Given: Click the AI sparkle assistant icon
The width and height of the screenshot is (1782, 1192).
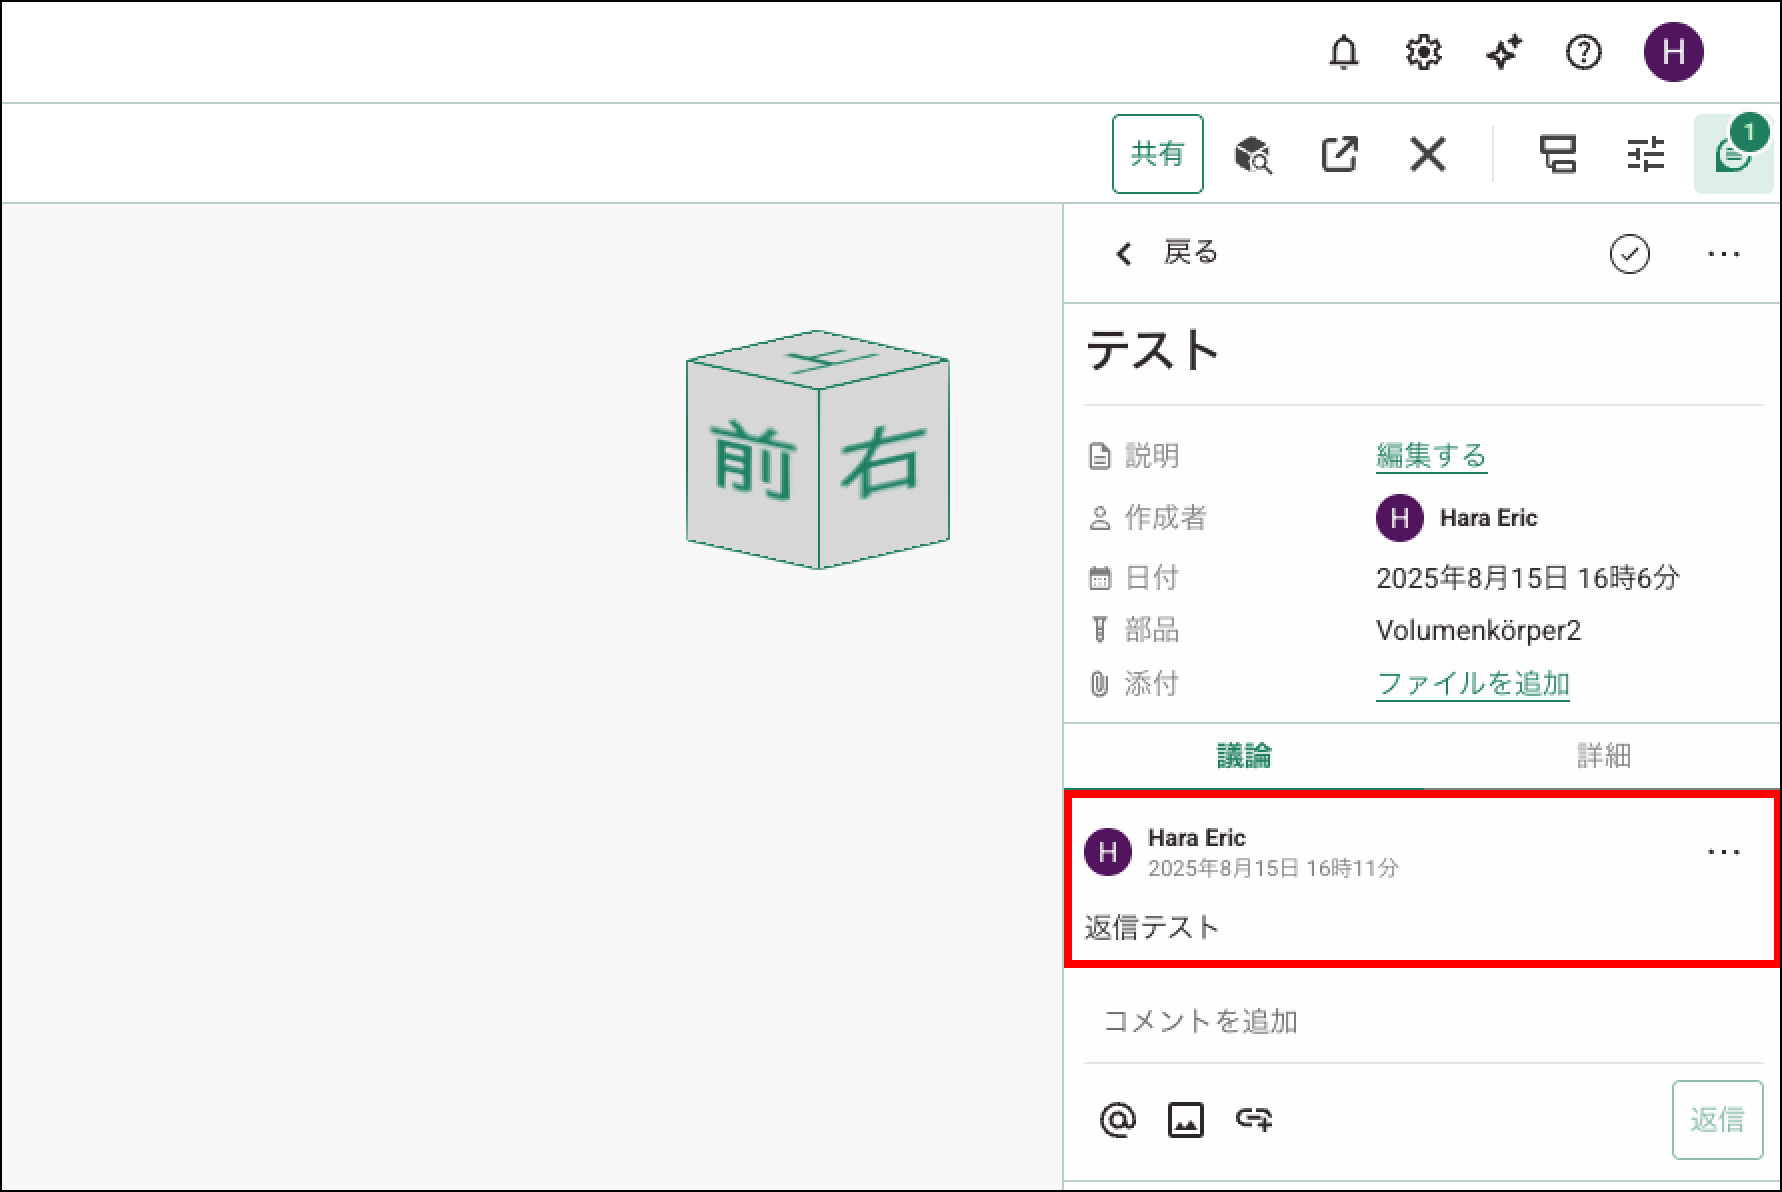Looking at the screenshot, I should pyautogui.click(x=1503, y=52).
